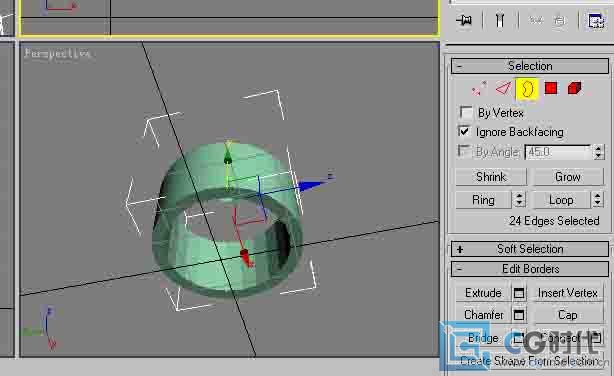Select the Polygon sub-object level icon
The image size is (614, 376).
(x=551, y=88)
